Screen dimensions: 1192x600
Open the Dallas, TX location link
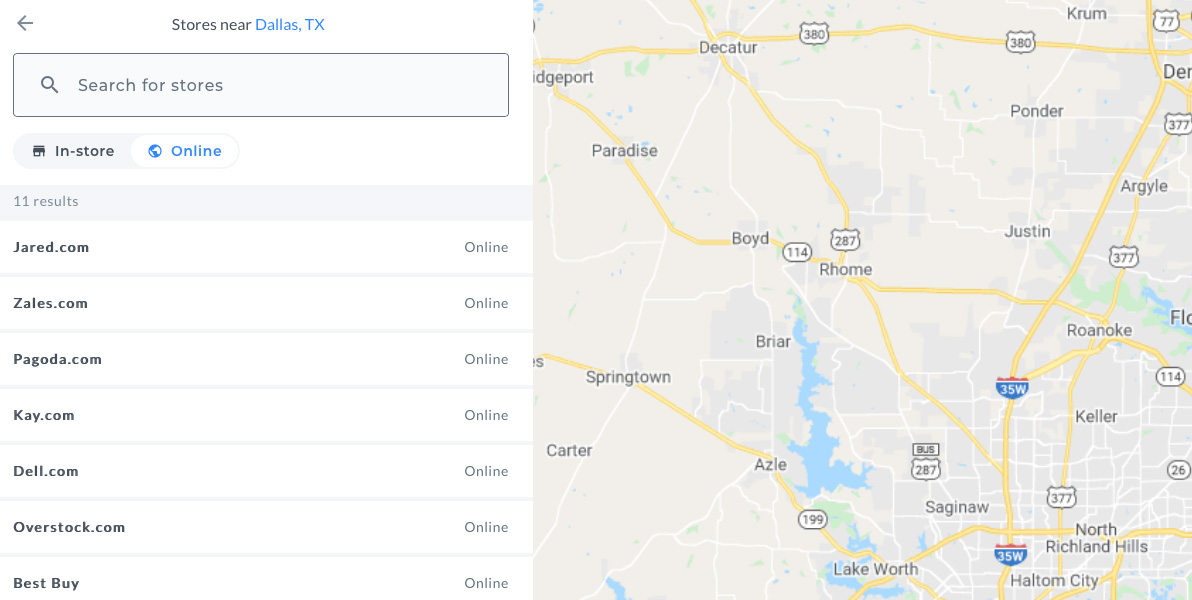pyautogui.click(x=290, y=24)
